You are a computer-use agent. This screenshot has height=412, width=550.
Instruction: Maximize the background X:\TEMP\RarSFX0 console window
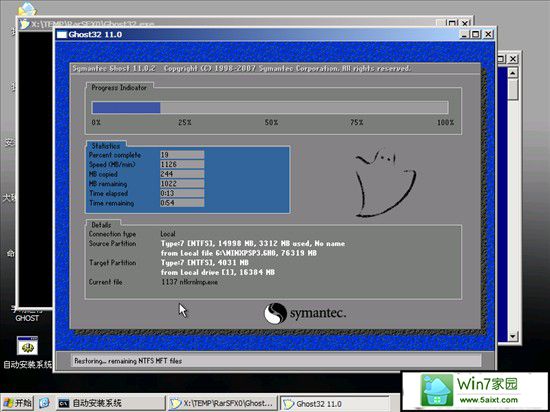click(452, 23)
